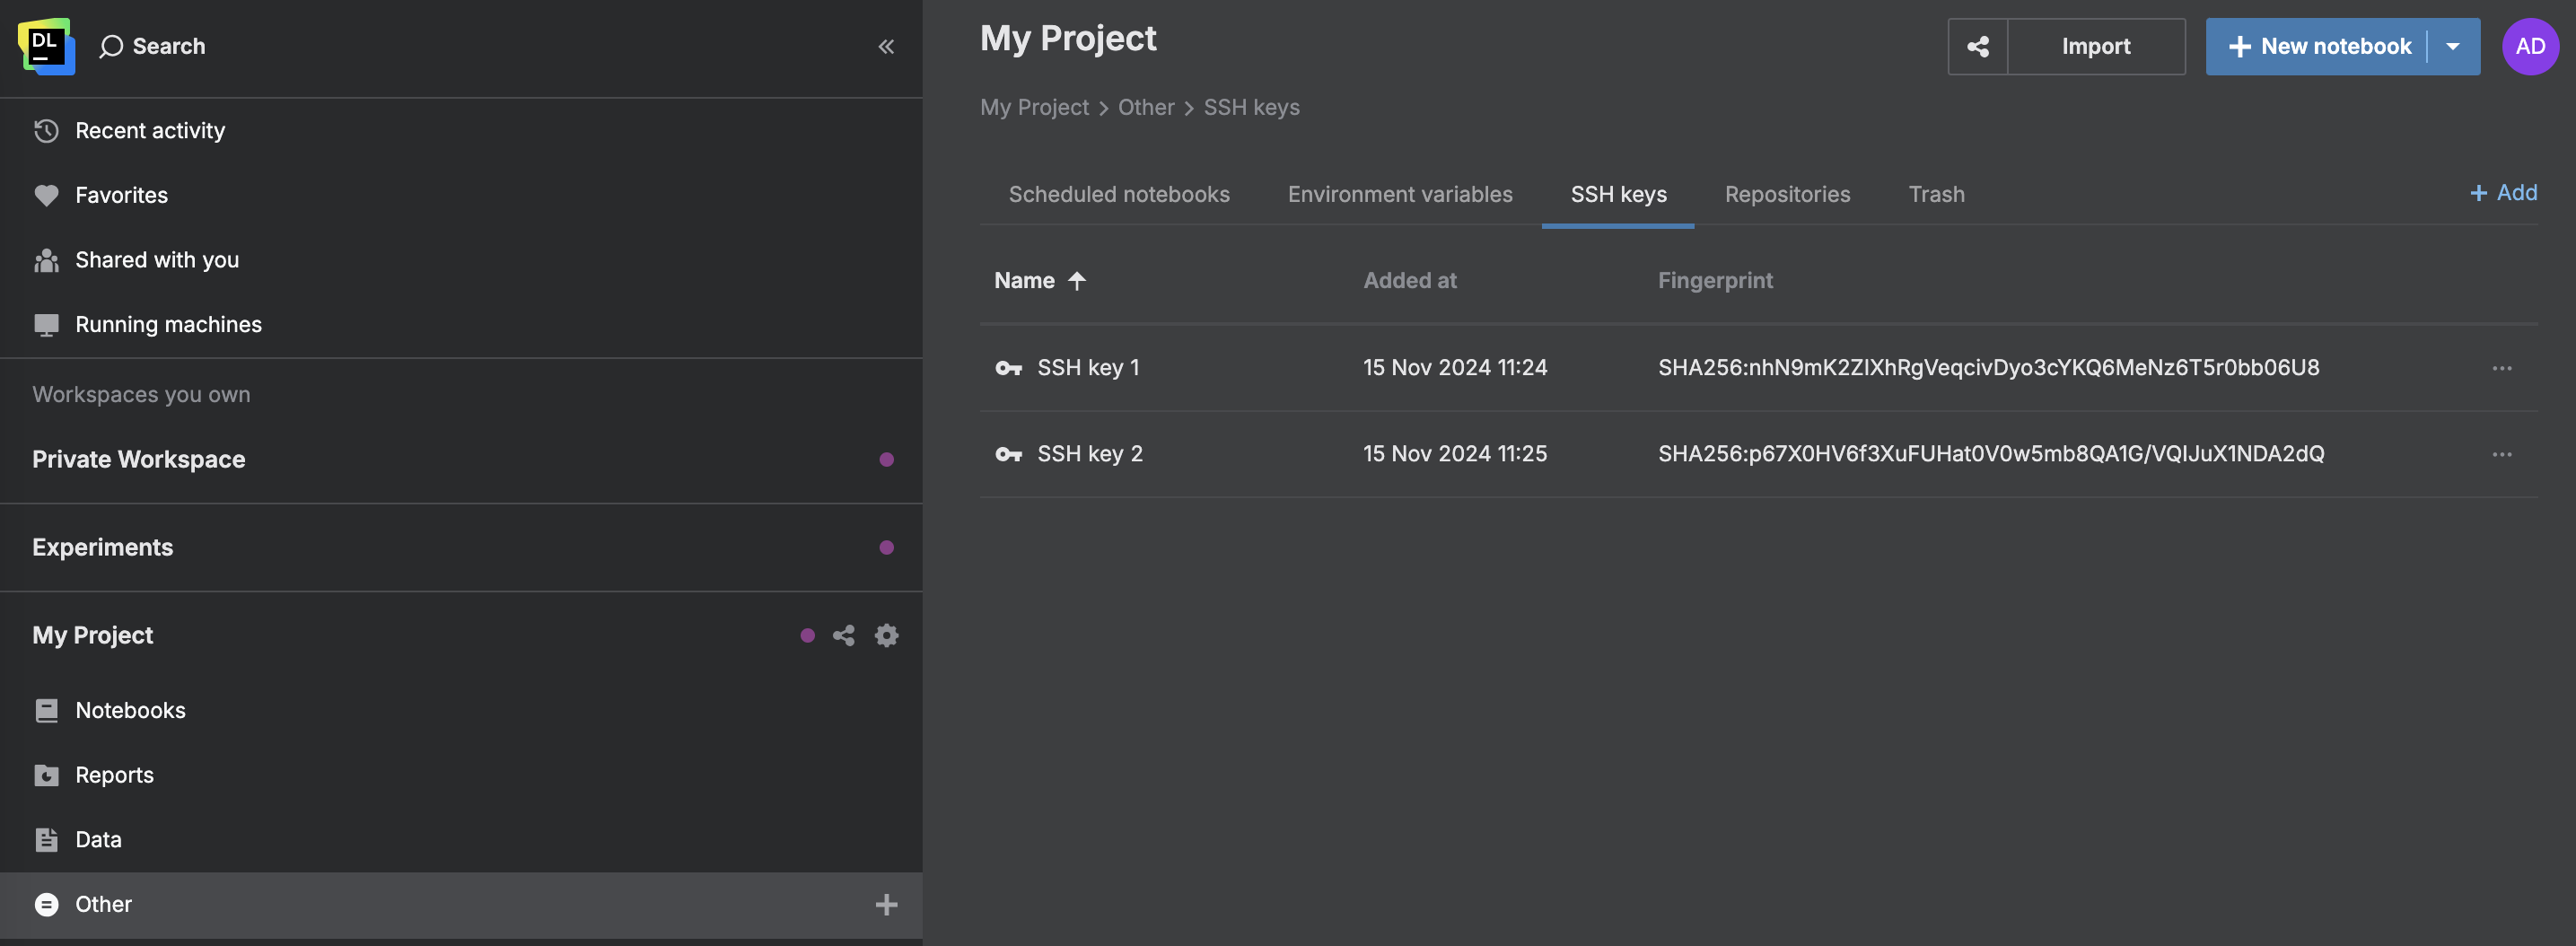Open Running machines in sidebar
This screenshot has height=946, width=2576.
pos(168,324)
